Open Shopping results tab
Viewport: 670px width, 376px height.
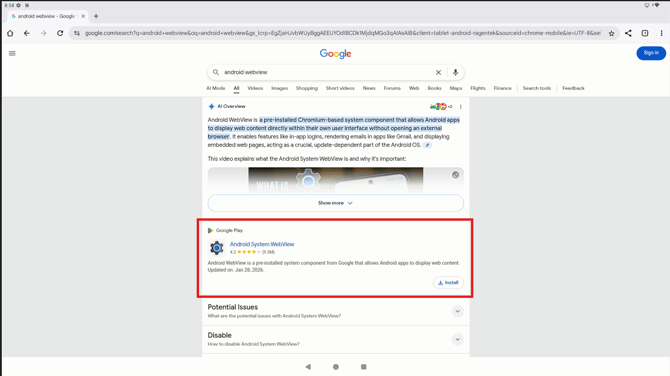click(307, 88)
